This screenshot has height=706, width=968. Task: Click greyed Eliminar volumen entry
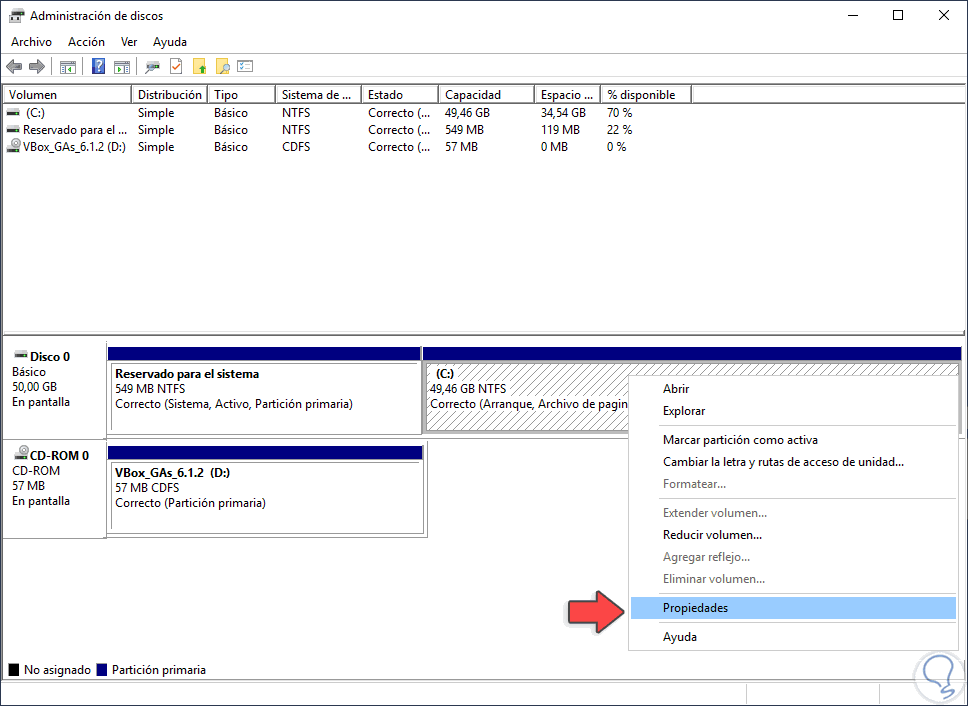tap(793, 579)
